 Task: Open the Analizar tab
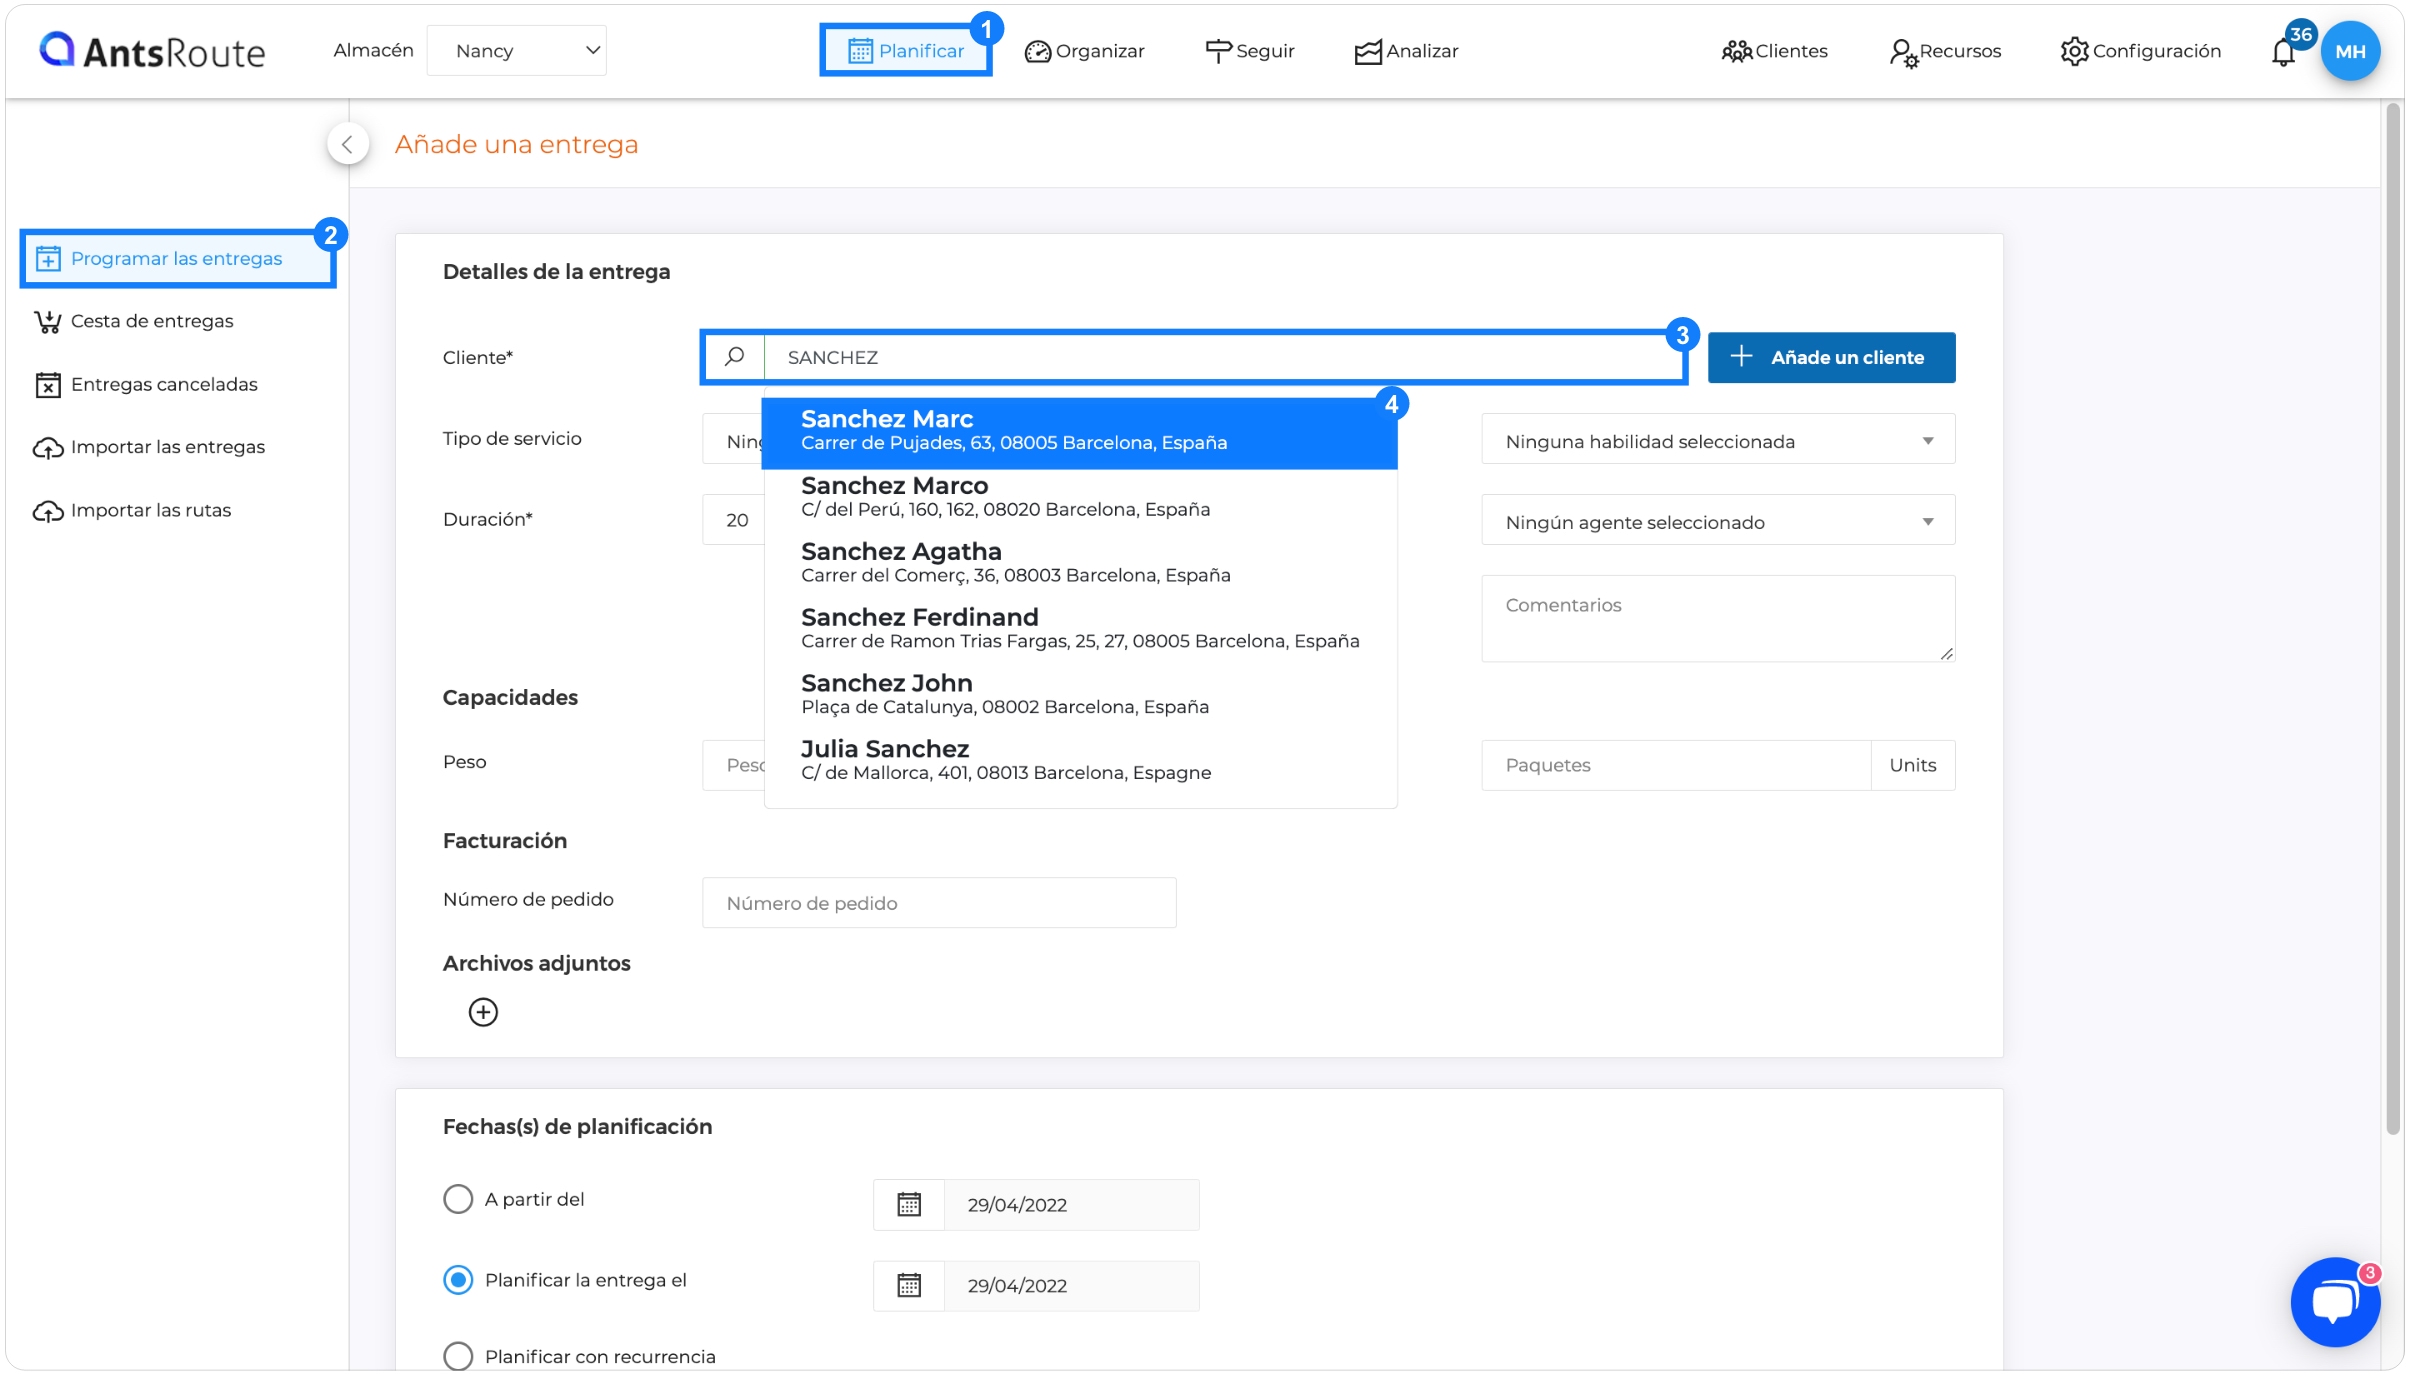click(1406, 51)
